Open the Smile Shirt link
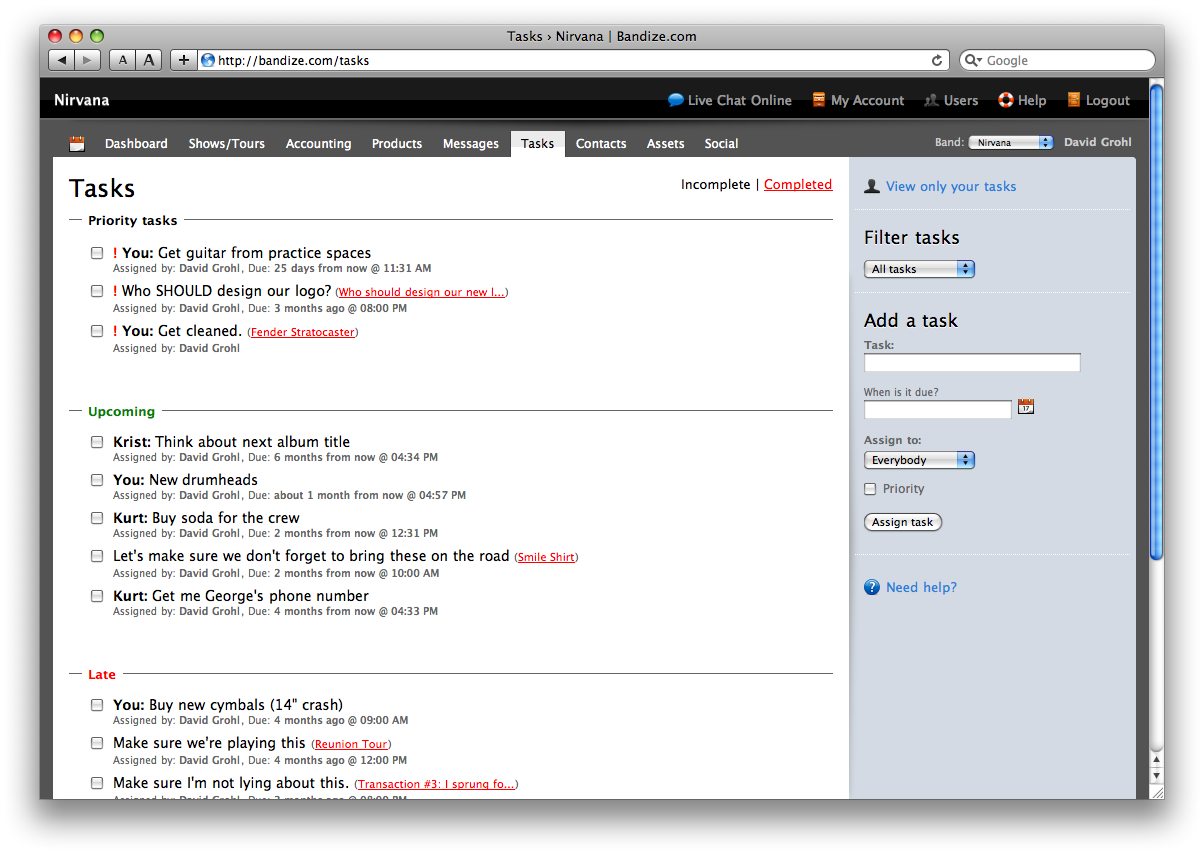This screenshot has height=854, width=1204. click(x=546, y=557)
